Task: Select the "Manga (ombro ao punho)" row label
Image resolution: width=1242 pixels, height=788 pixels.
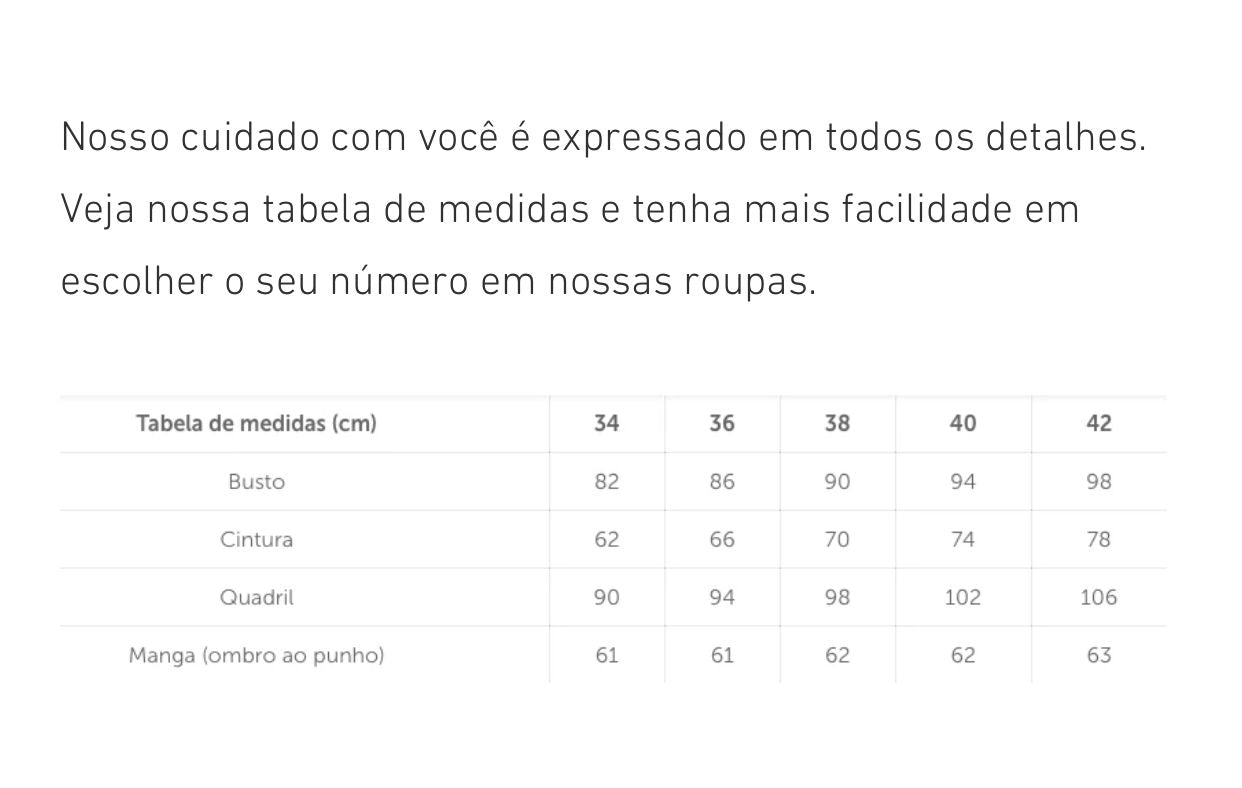Action: [x=256, y=655]
